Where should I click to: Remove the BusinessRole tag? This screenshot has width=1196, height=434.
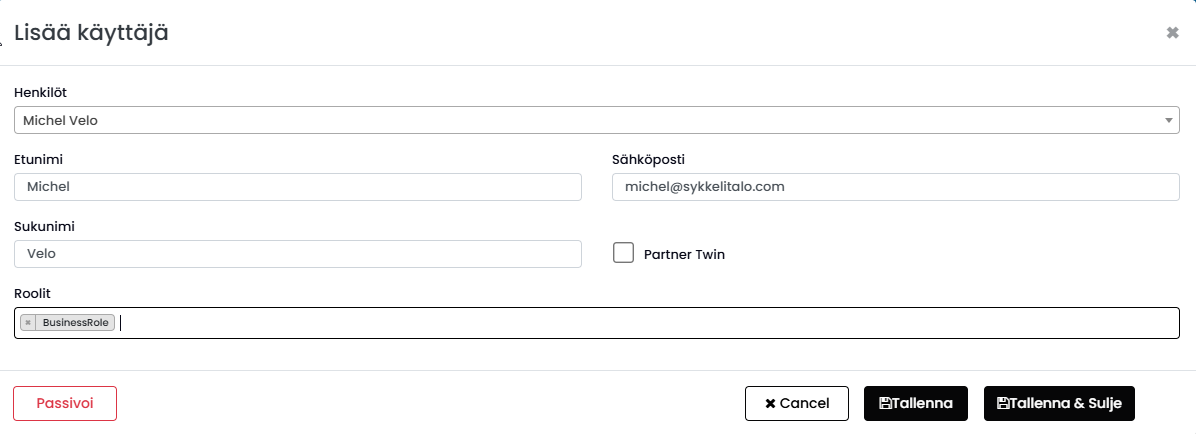[x=28, y=323]
